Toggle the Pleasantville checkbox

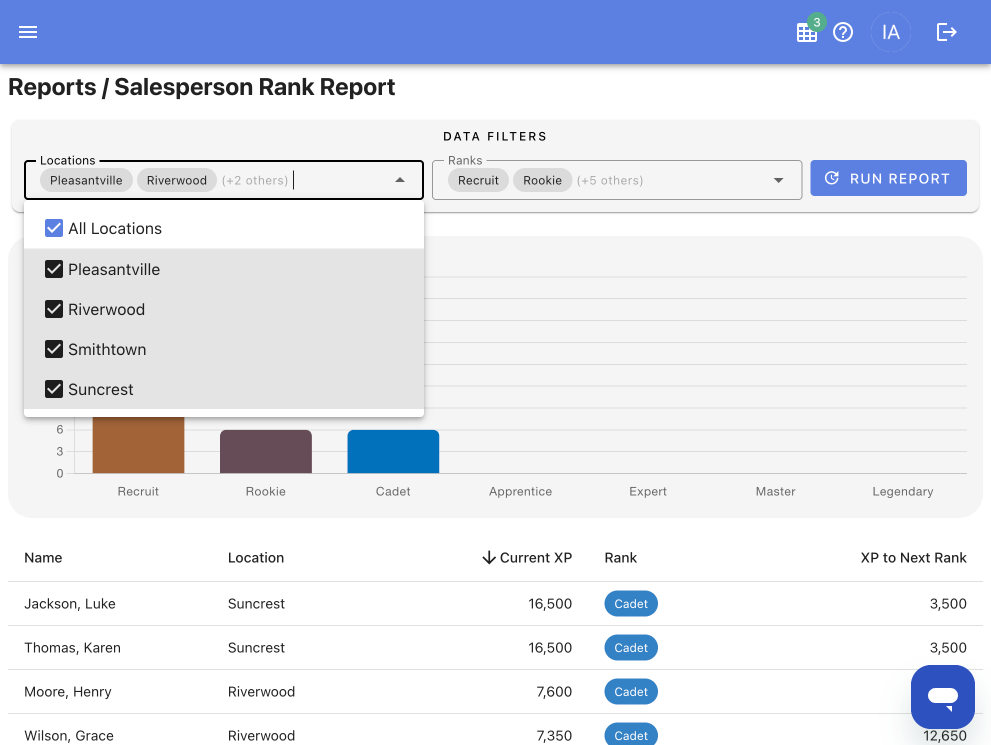coord(54,269)
